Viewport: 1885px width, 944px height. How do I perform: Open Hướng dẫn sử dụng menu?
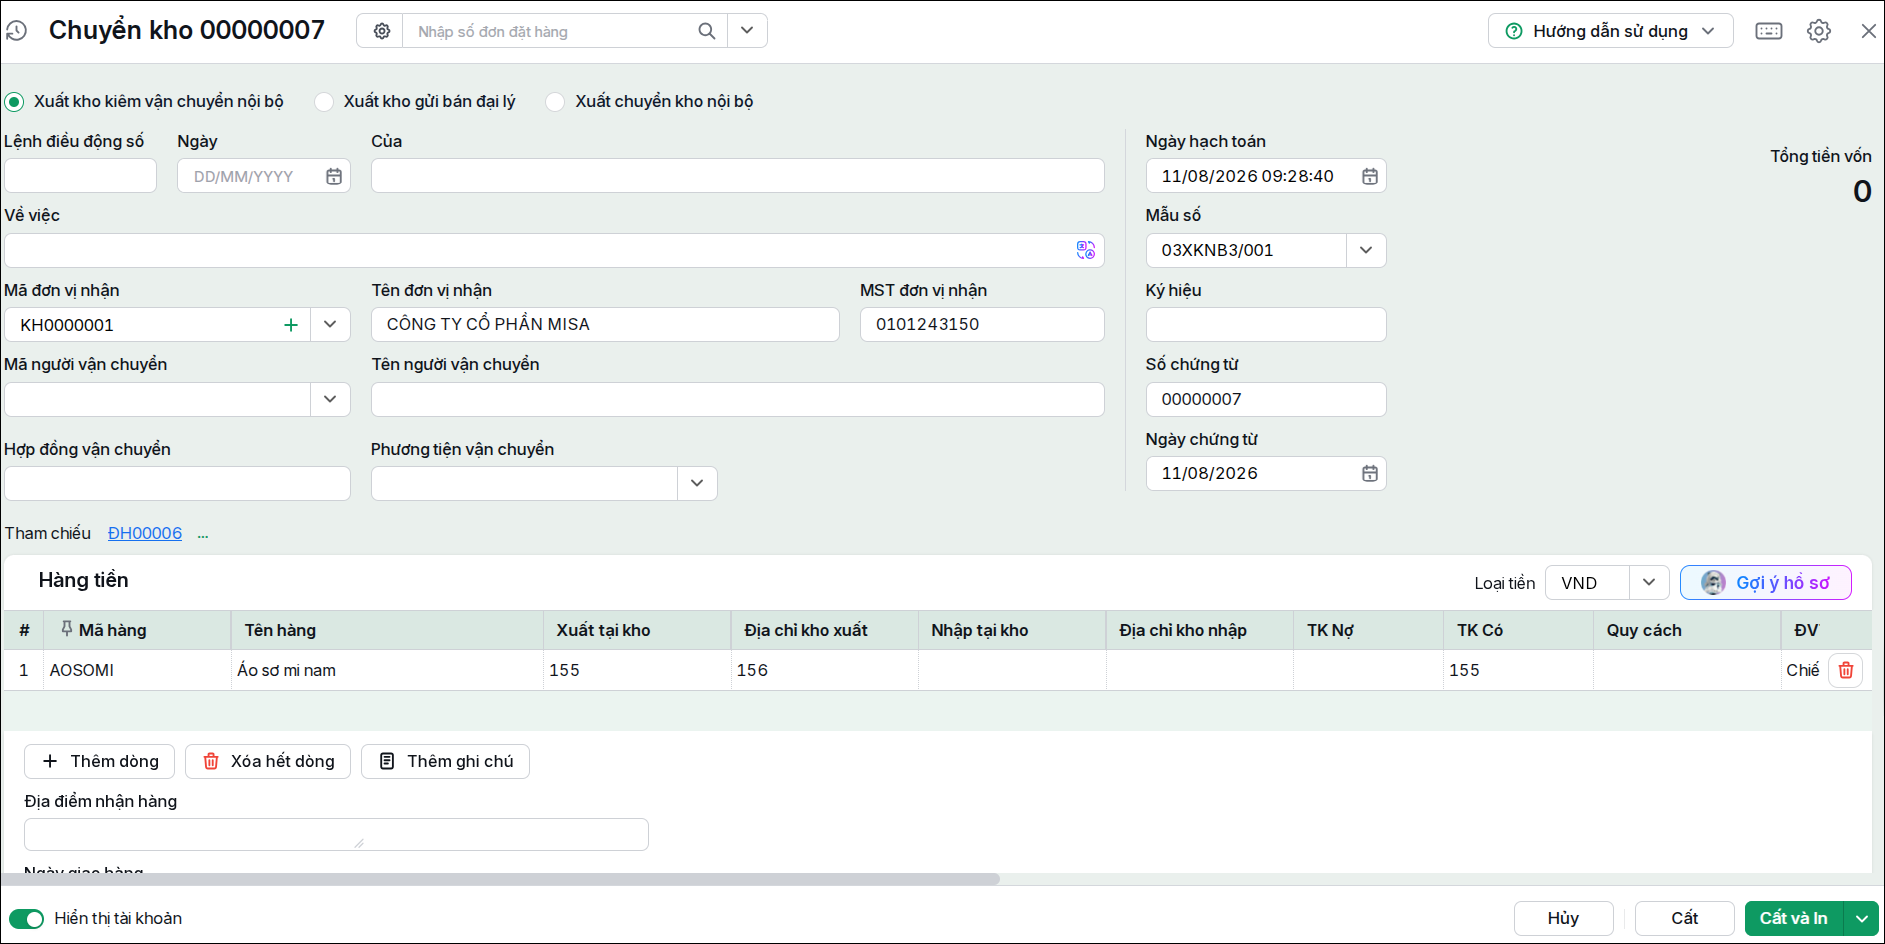1610,31
